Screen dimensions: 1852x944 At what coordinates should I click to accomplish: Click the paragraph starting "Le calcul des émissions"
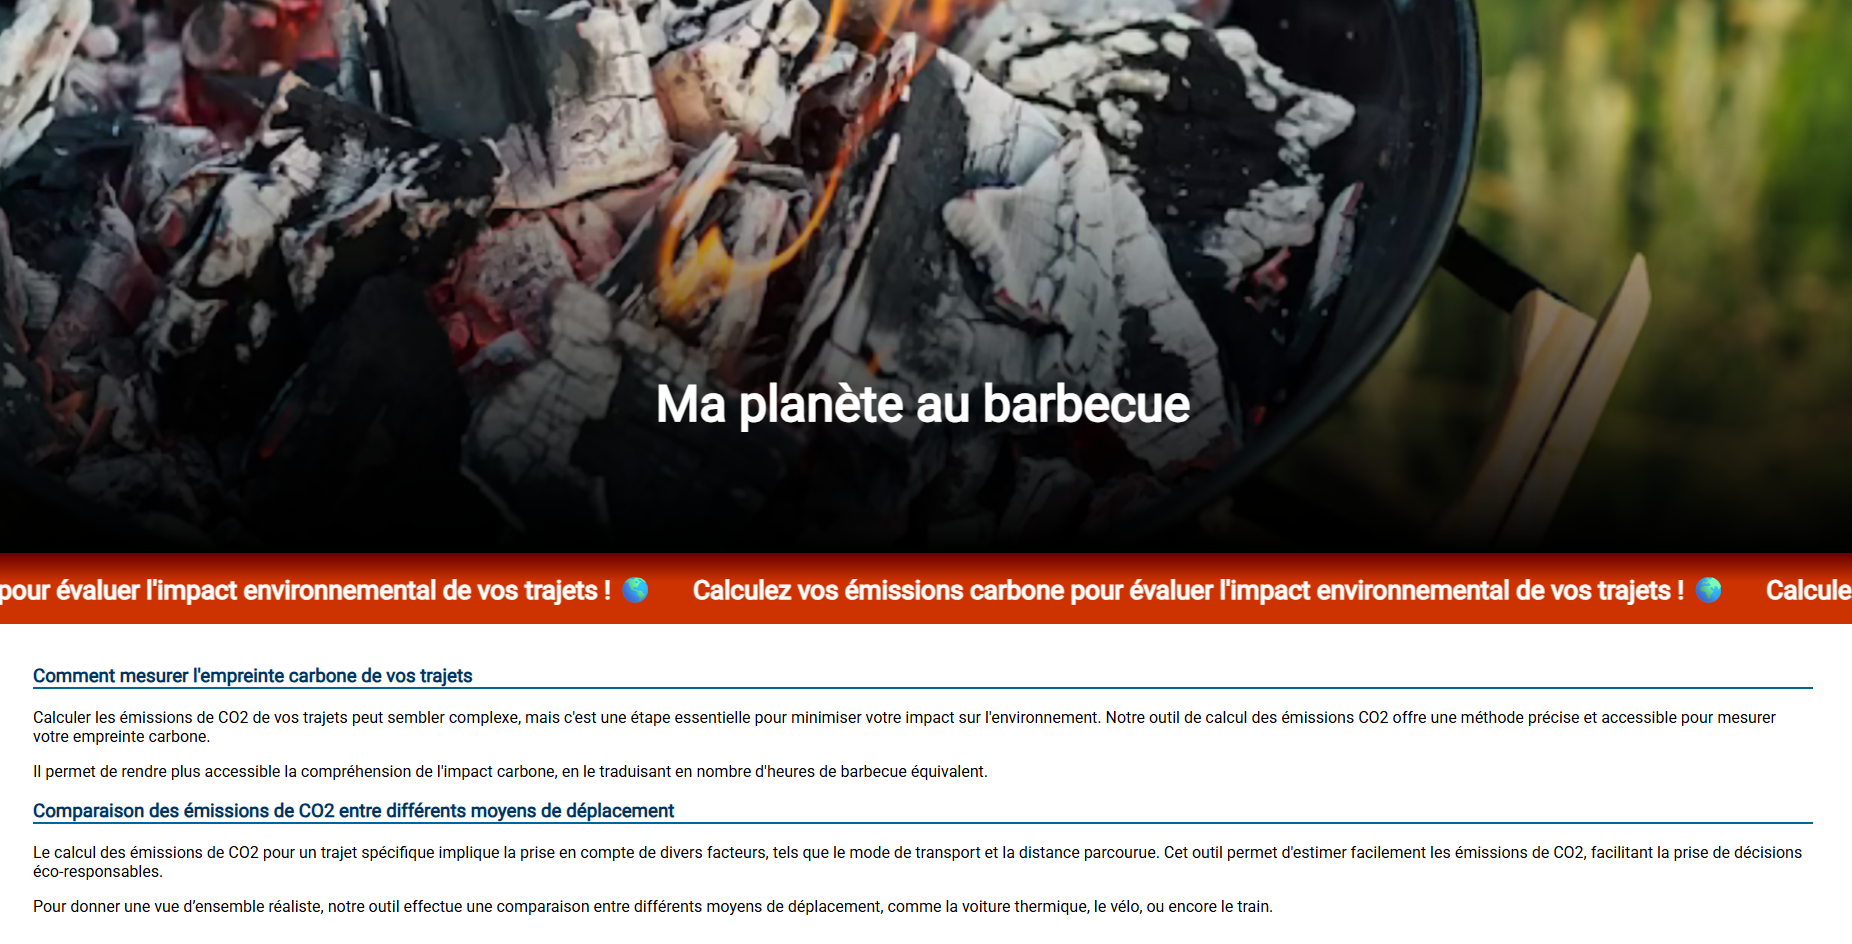[x=917, y=862]
